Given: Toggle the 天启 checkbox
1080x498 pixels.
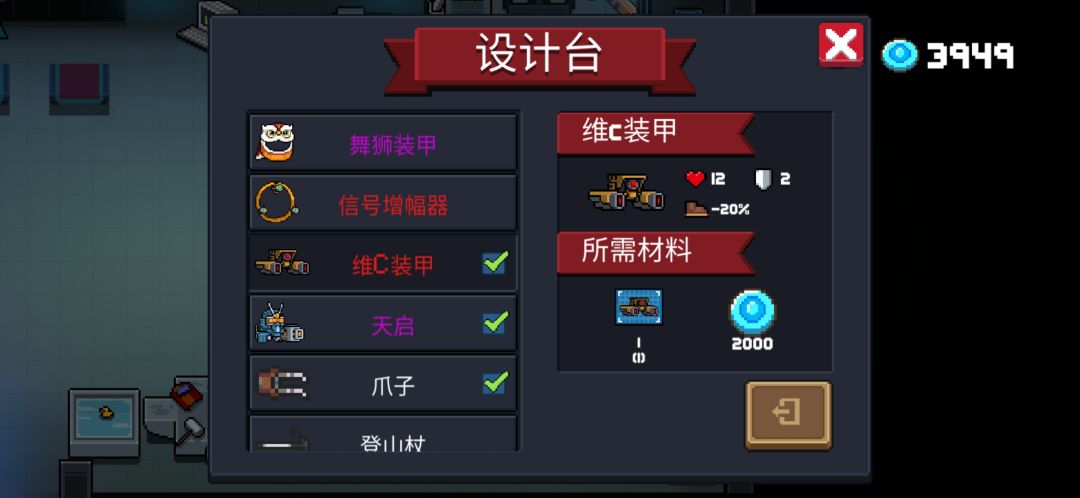Looking at the screenshot, I should click(495, 322).
